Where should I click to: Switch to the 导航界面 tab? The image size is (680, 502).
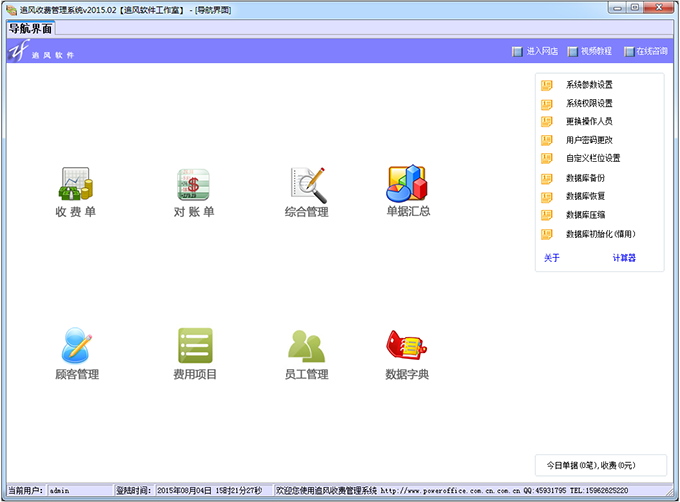click(30, 29)
